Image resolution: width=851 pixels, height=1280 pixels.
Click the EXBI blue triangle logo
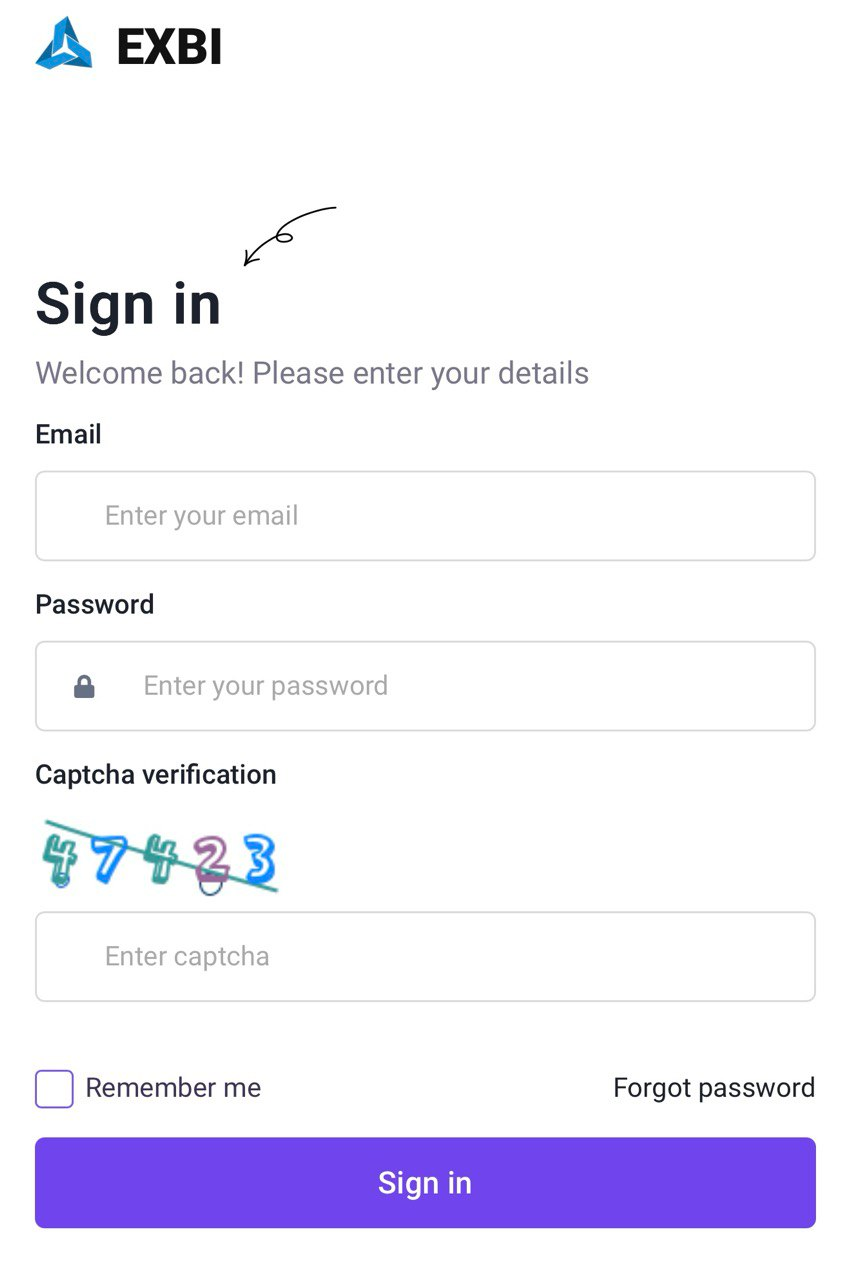63,45
